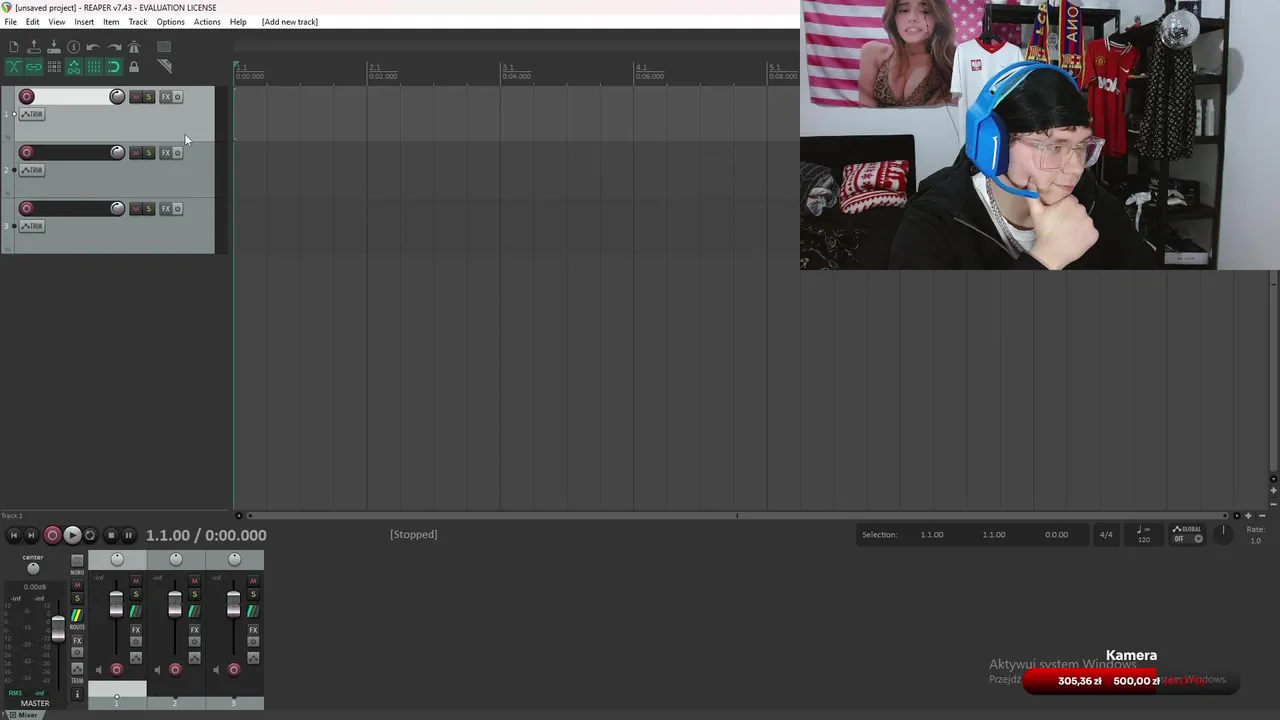This screenshot has height=720, width=1280.
Task: Click the playback Rate knob
Action: point(1223,534)
